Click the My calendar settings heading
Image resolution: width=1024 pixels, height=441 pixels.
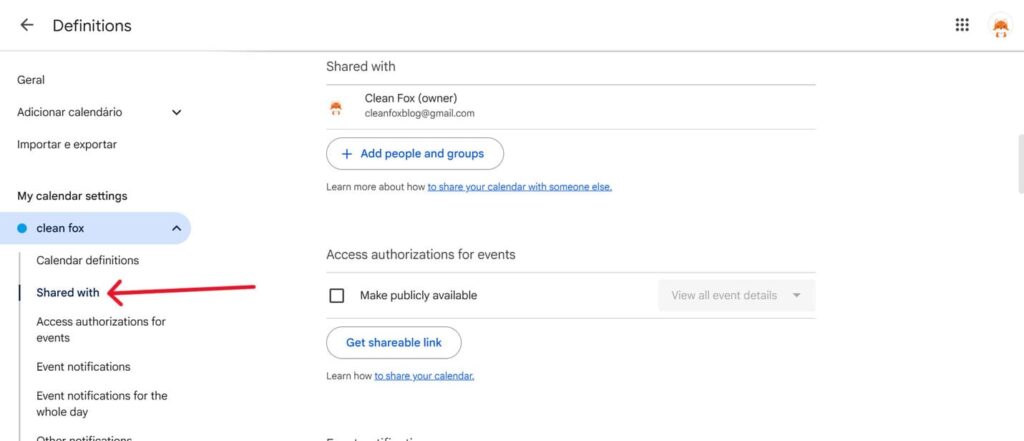pos(72,196)
